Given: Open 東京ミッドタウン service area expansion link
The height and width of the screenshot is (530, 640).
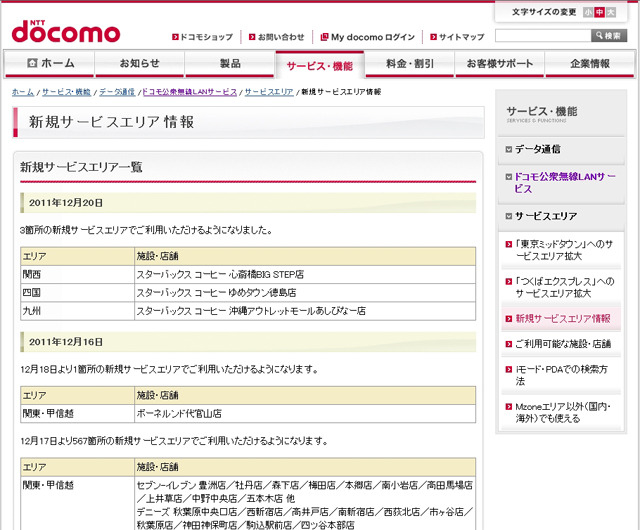Looking at the screenshot, I should pyautogui.click(x=564, y=250).
